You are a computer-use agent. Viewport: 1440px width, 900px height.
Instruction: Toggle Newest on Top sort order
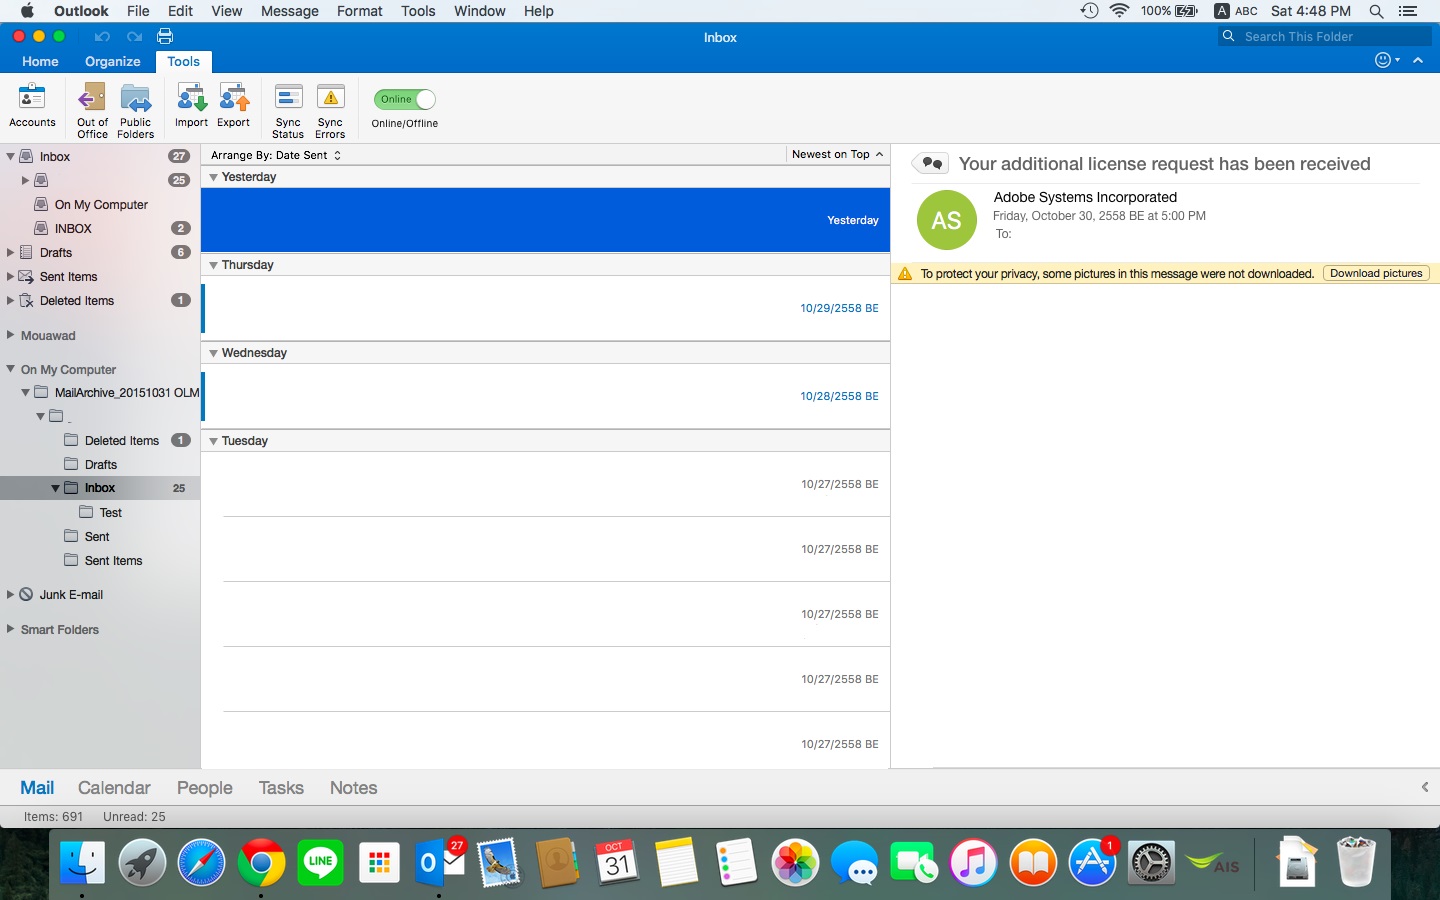[x=837, y=154]
